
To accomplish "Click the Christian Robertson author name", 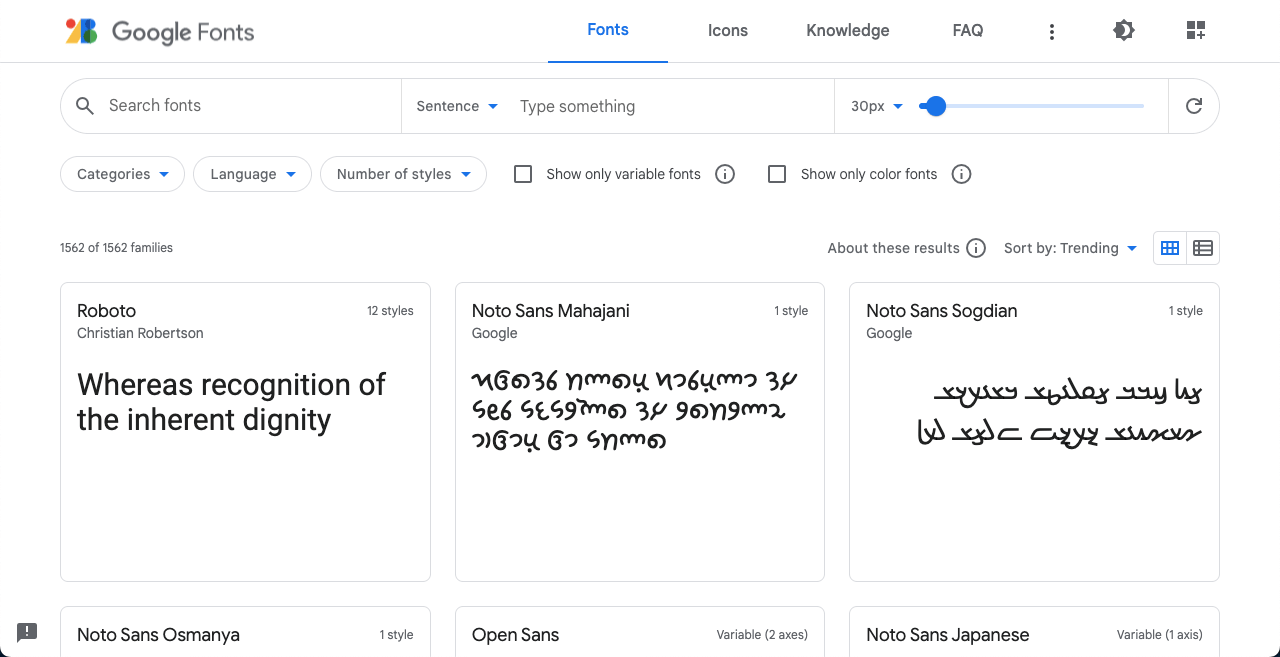I will 140,333.
